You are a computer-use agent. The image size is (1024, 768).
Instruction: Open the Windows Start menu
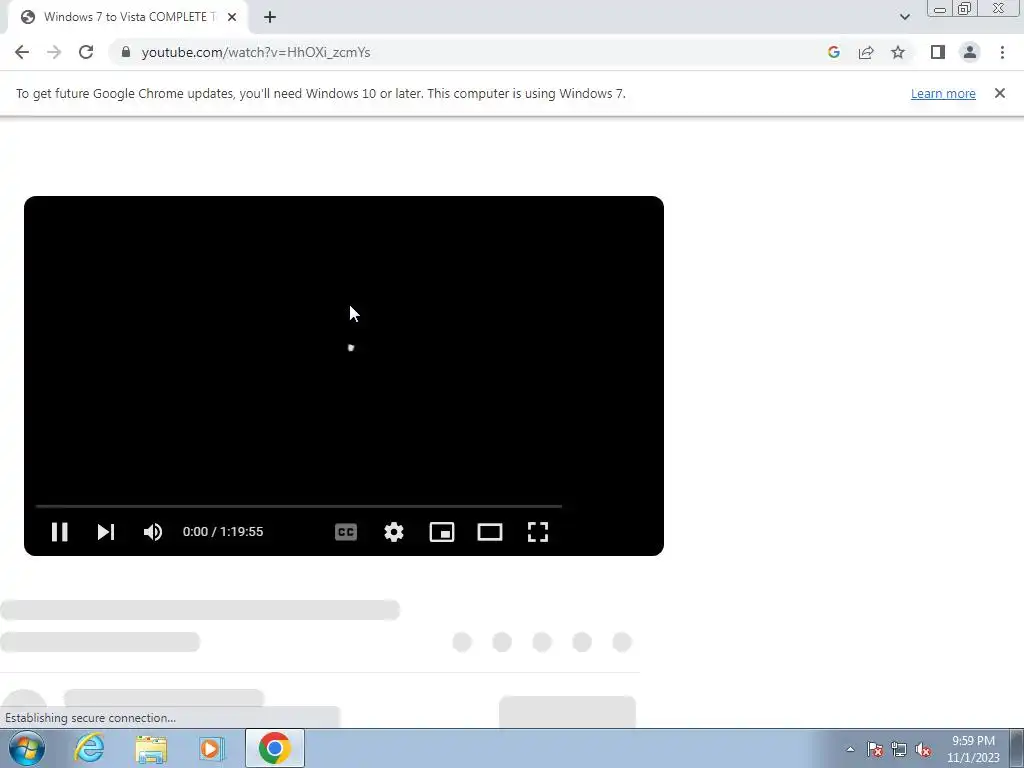(x=27, y=748)
